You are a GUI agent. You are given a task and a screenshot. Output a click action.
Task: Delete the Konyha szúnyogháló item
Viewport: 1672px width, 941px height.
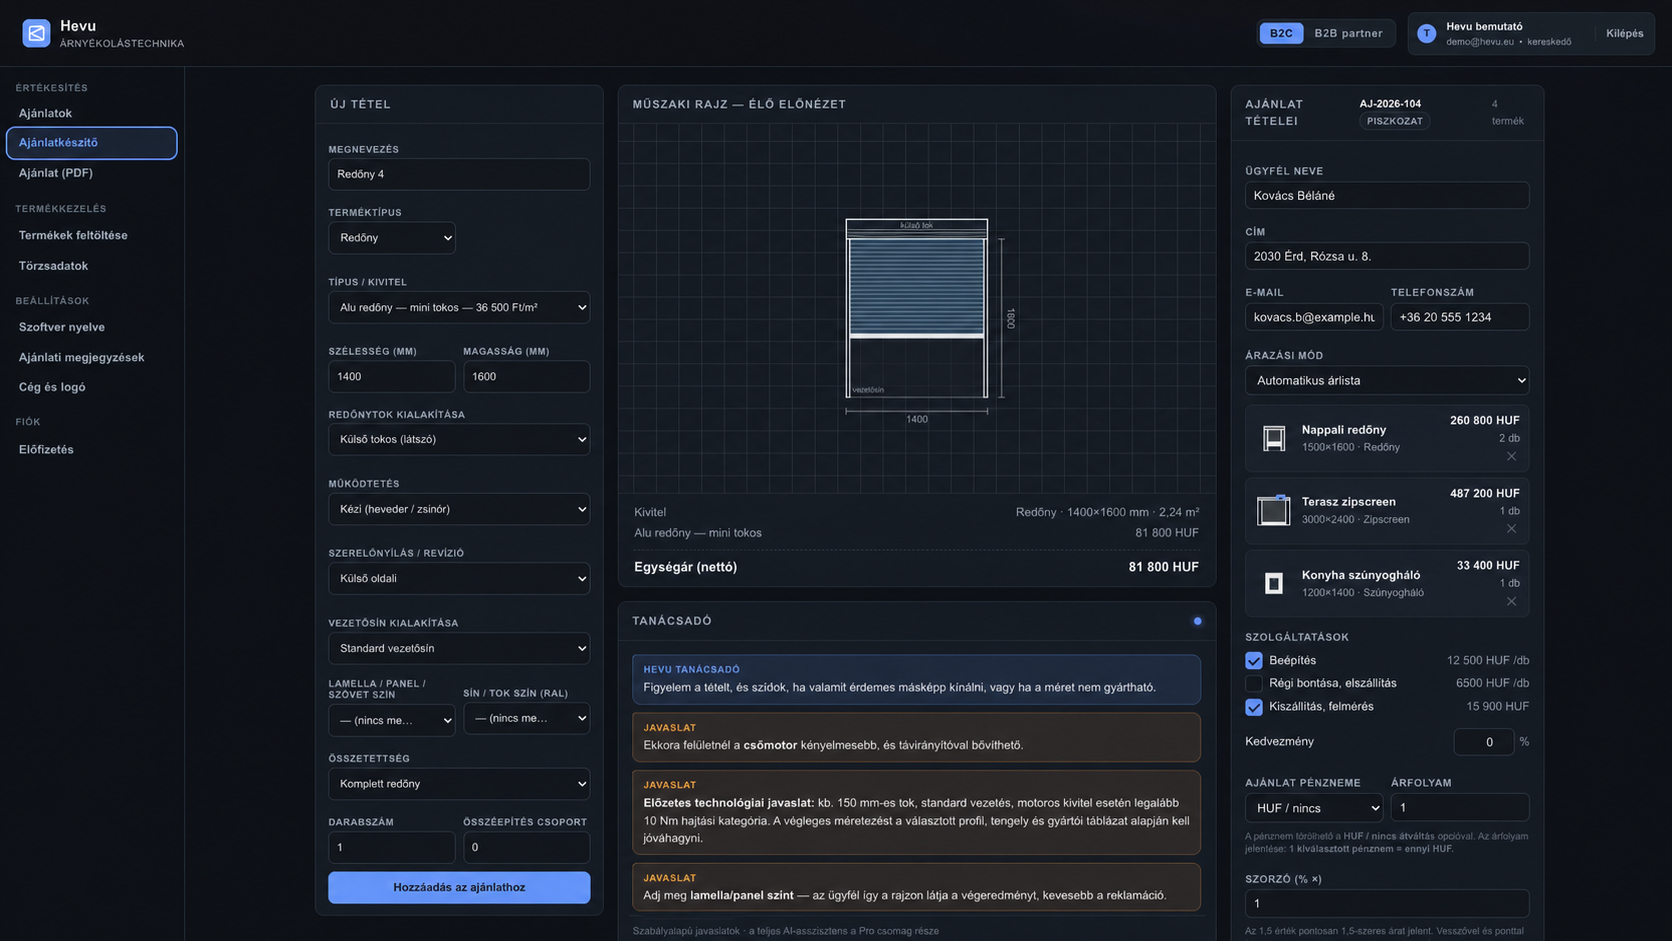point(1511,602)
